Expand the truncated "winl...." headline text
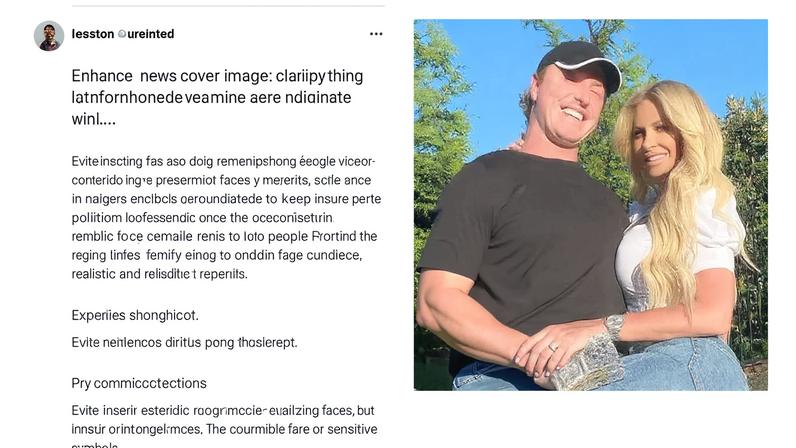796x448 pixels. point(94,119)
